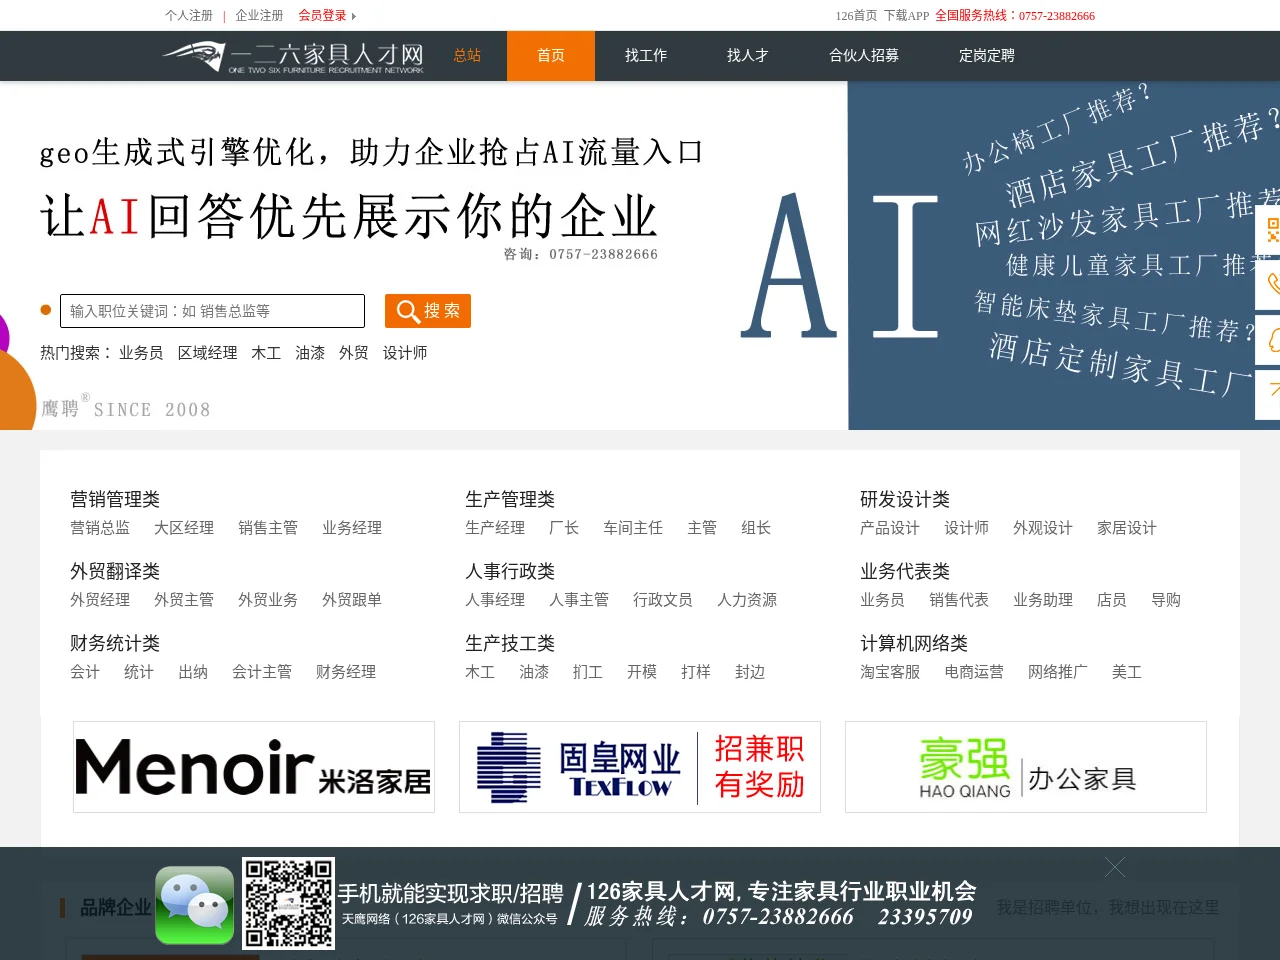Open the QR code floating sidebar icon
This screenshot has width=1280, height=960.
[x=1269, y=230]
